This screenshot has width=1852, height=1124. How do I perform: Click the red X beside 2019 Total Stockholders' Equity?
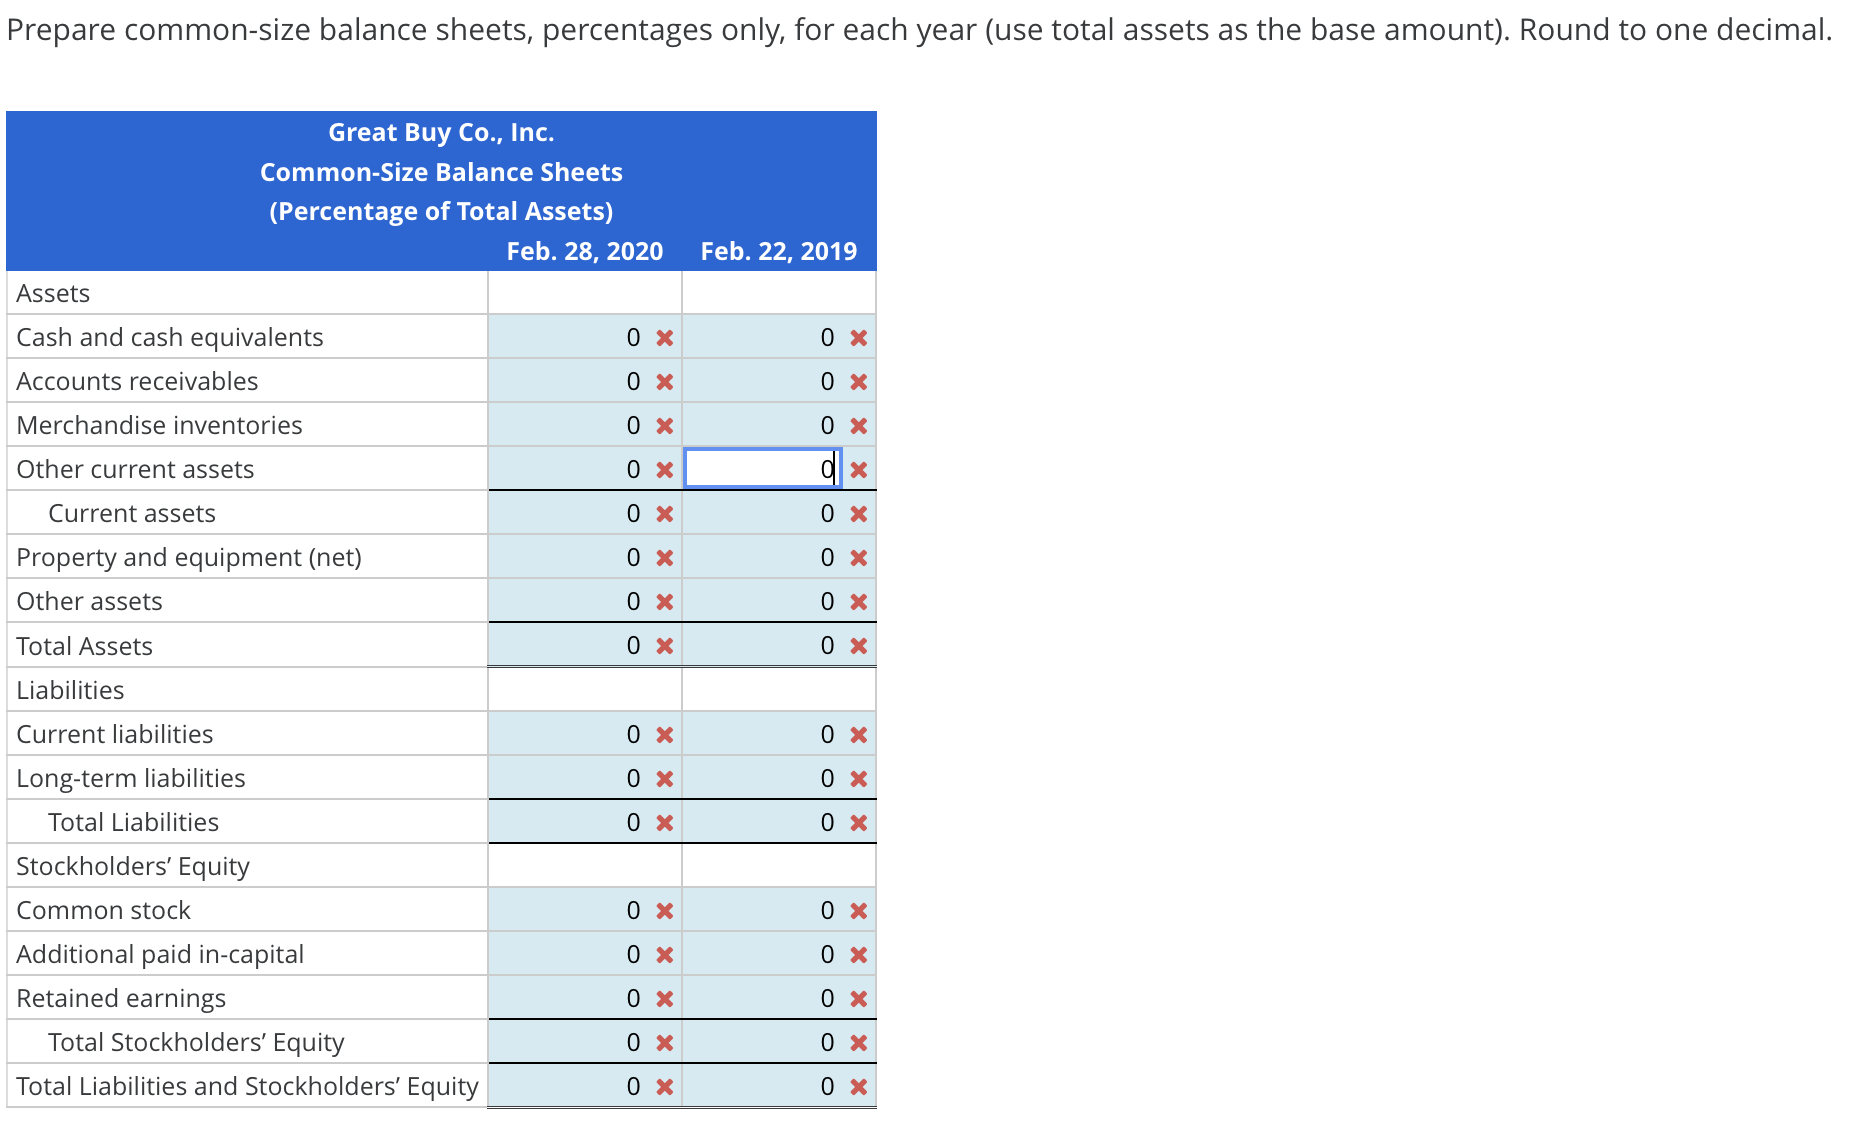pos(858,1043)
